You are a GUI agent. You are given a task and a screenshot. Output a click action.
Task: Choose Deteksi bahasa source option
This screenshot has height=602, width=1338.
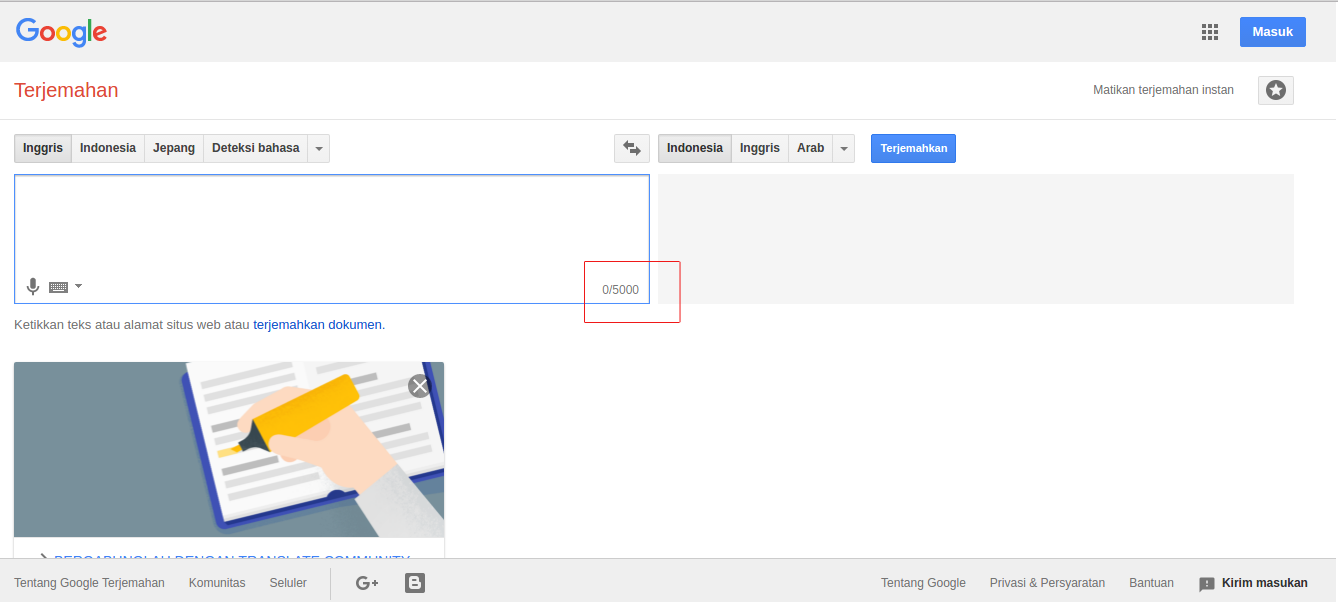256,148
